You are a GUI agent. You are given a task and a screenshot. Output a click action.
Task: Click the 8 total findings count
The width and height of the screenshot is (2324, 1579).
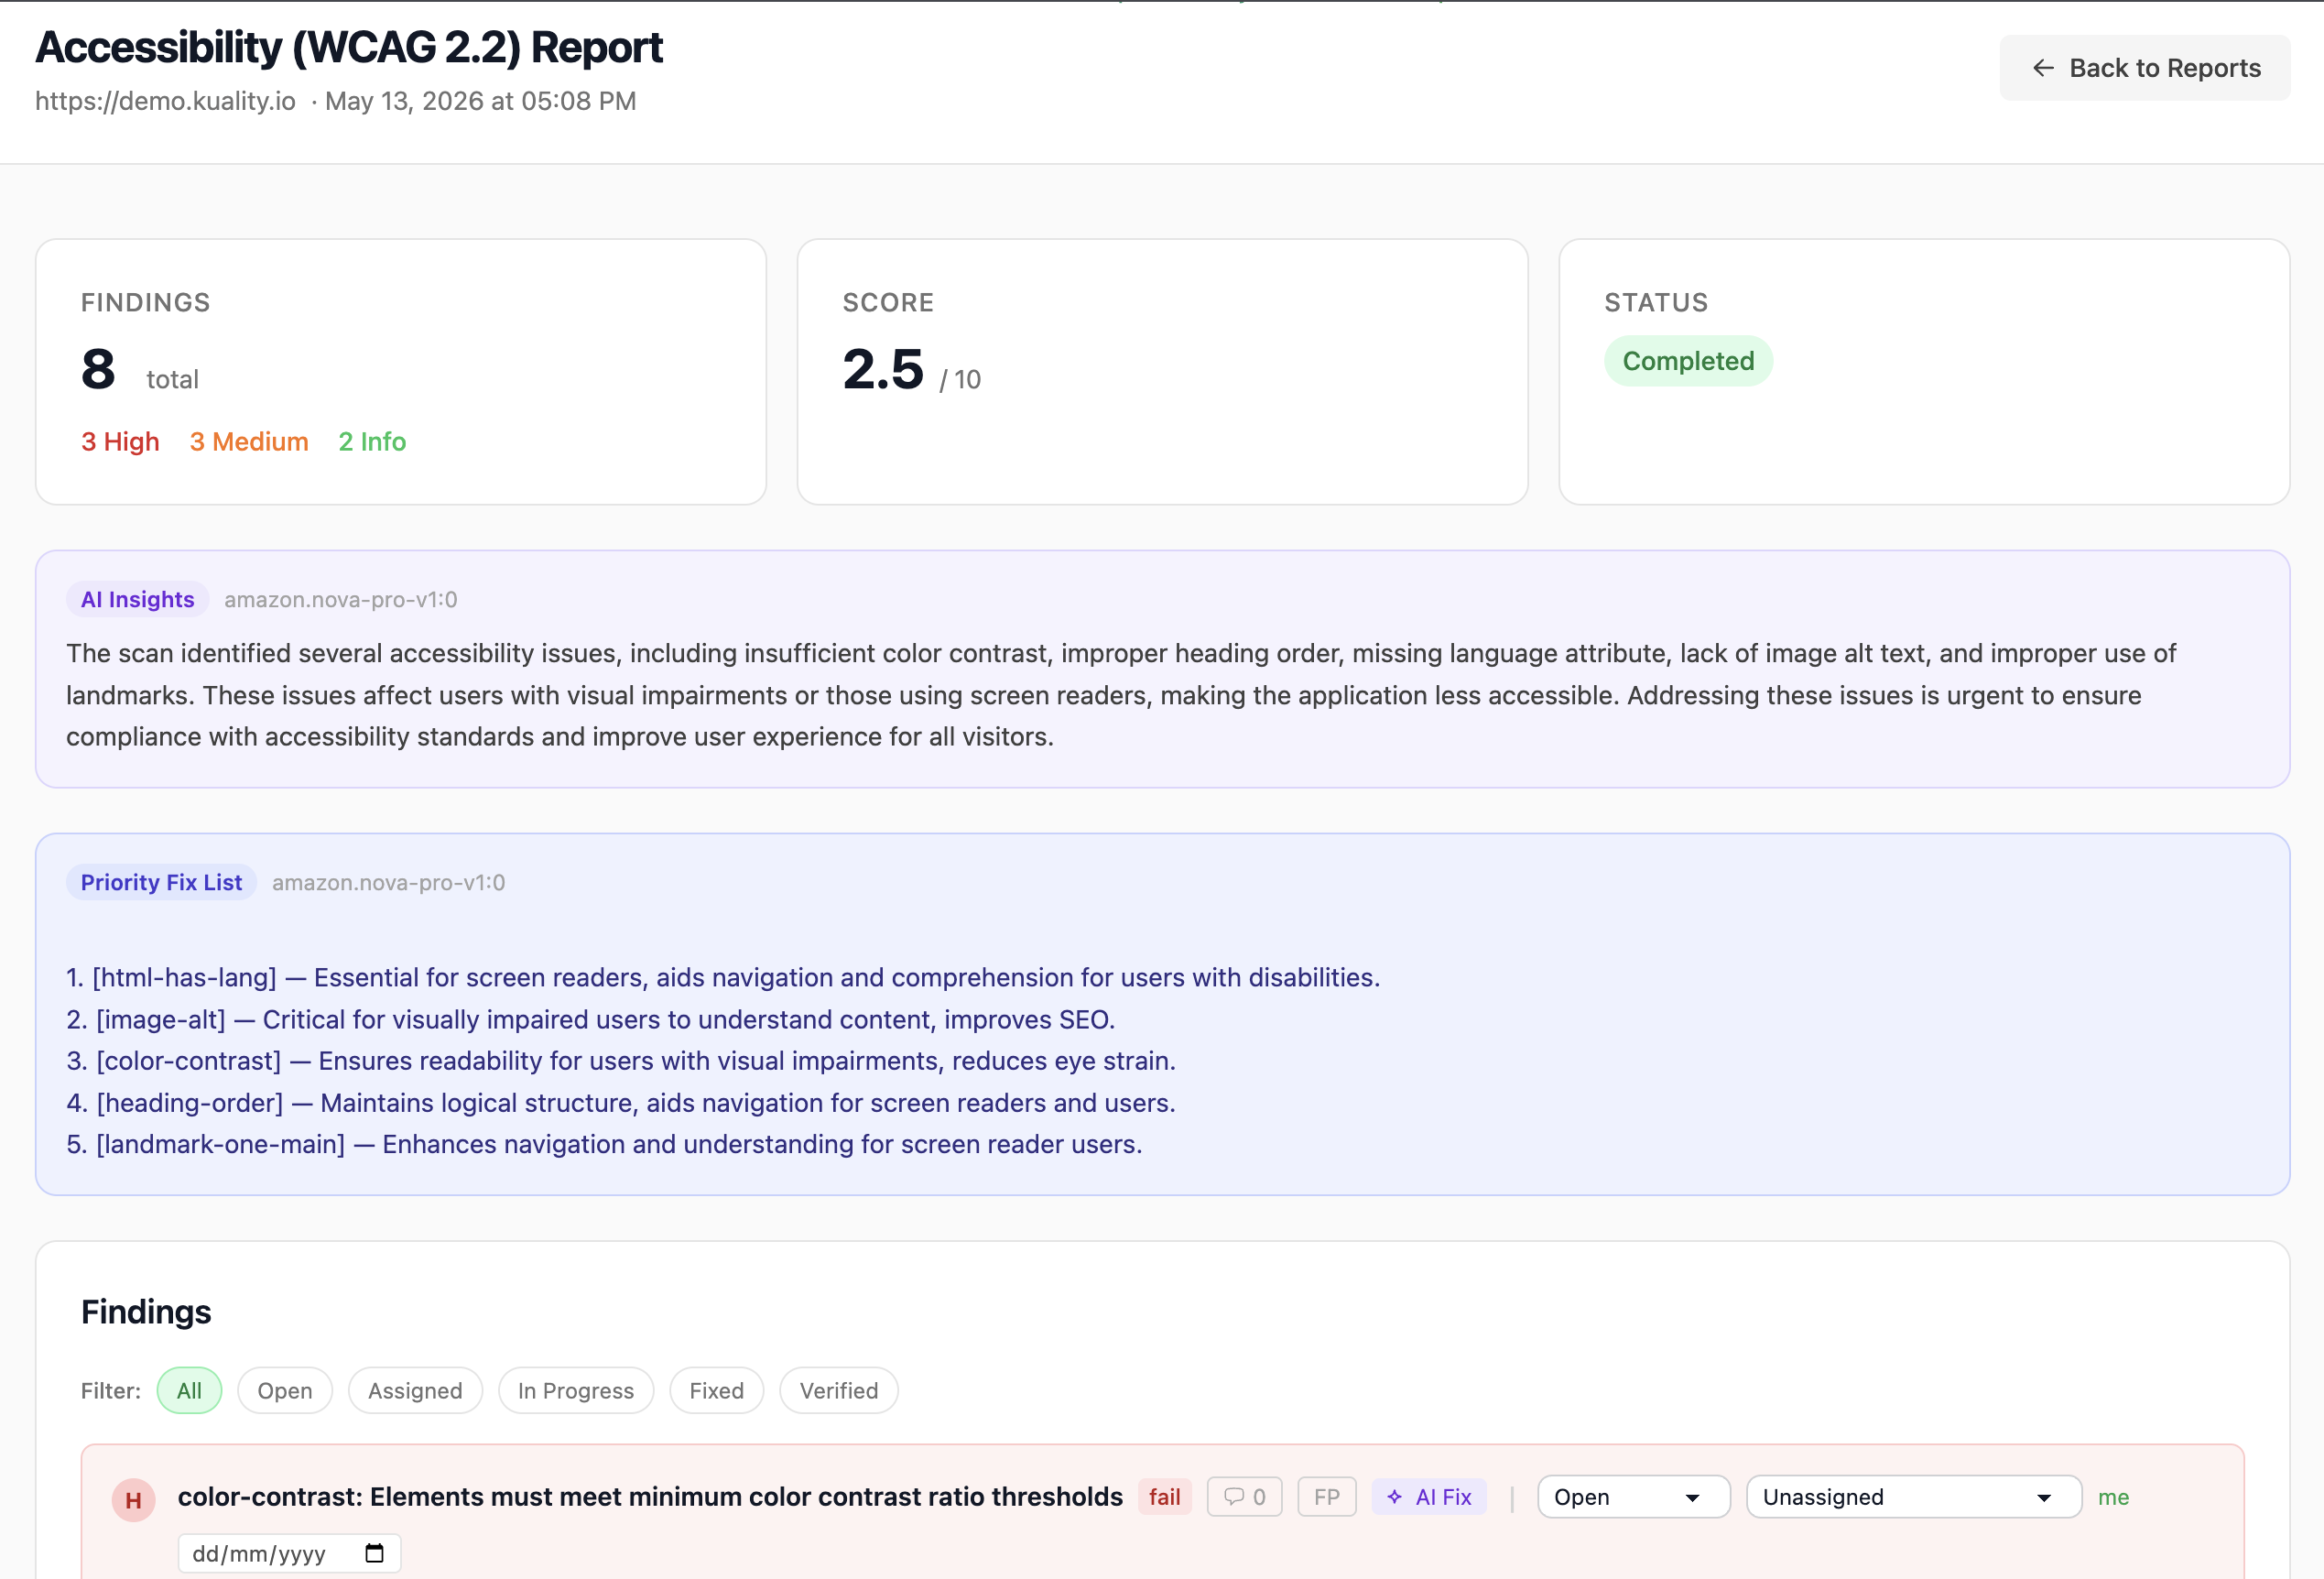pyautogui.click(x=98, y=369)
